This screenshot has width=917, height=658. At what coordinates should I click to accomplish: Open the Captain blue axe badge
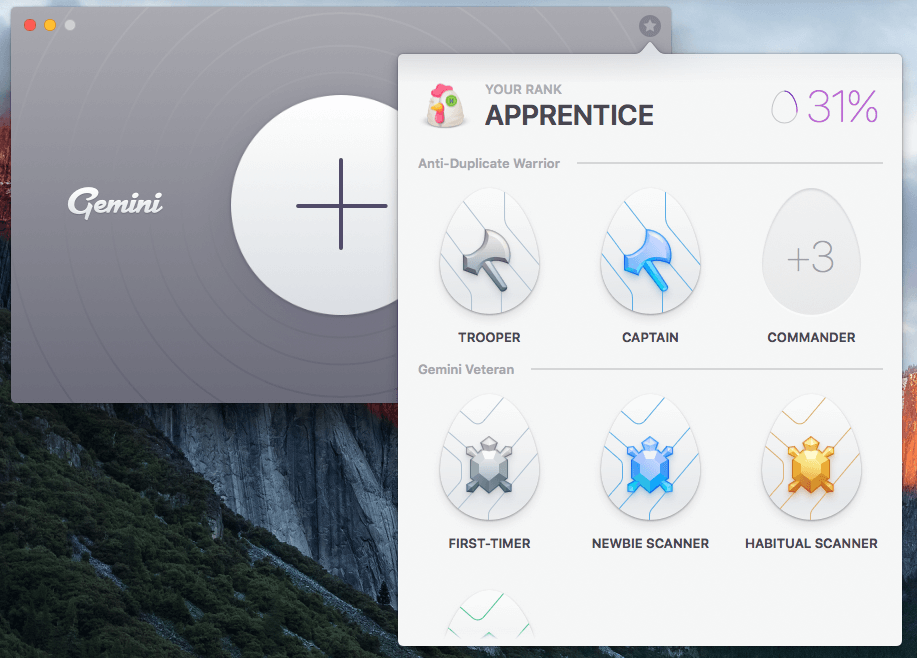(x=650, y=253)
